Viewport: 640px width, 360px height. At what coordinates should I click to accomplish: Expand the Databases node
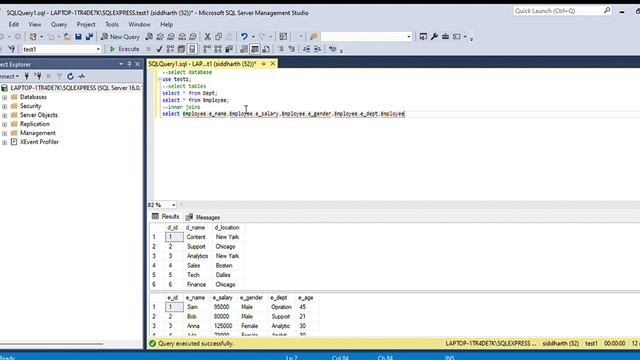tap(4, 97)
